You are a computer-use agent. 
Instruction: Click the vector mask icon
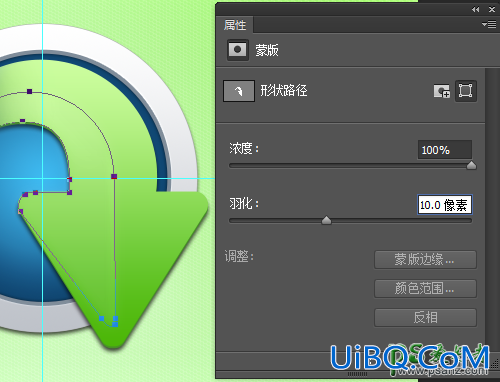pyautogui.click(x=466, y=91)
